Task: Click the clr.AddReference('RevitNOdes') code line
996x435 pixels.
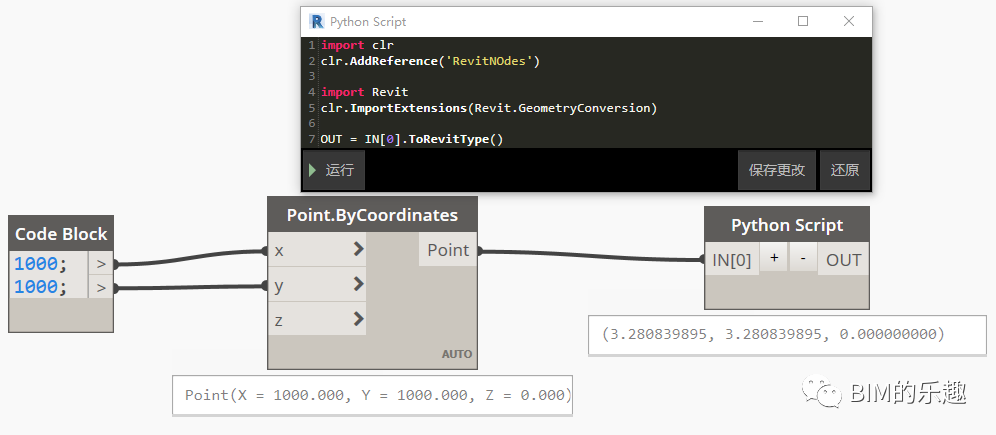Action: click(x=430, y=61)
